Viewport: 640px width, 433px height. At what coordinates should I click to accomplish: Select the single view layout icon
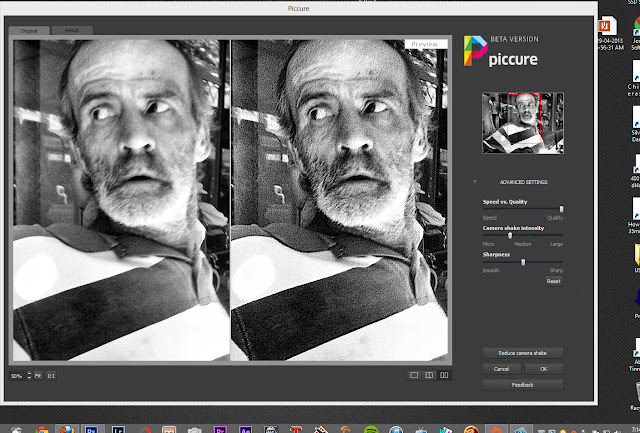[x=413, y=375]
